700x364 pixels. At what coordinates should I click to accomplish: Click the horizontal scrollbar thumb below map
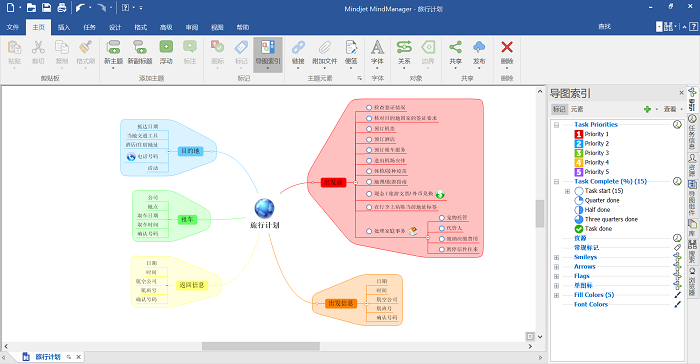[261, 346]
